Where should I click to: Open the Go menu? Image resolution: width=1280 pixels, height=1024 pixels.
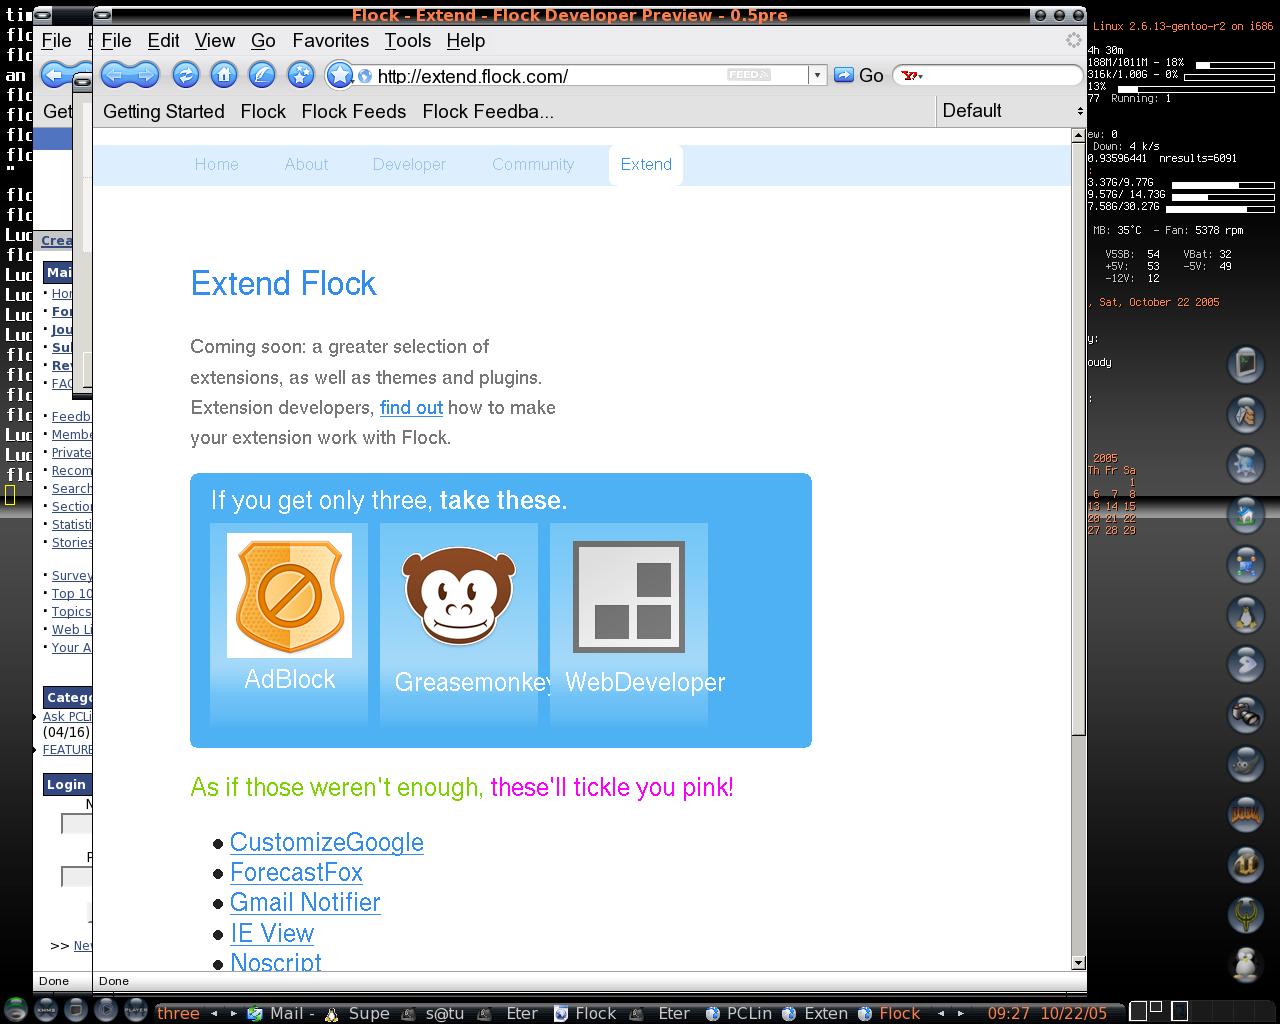coord(263,40)
